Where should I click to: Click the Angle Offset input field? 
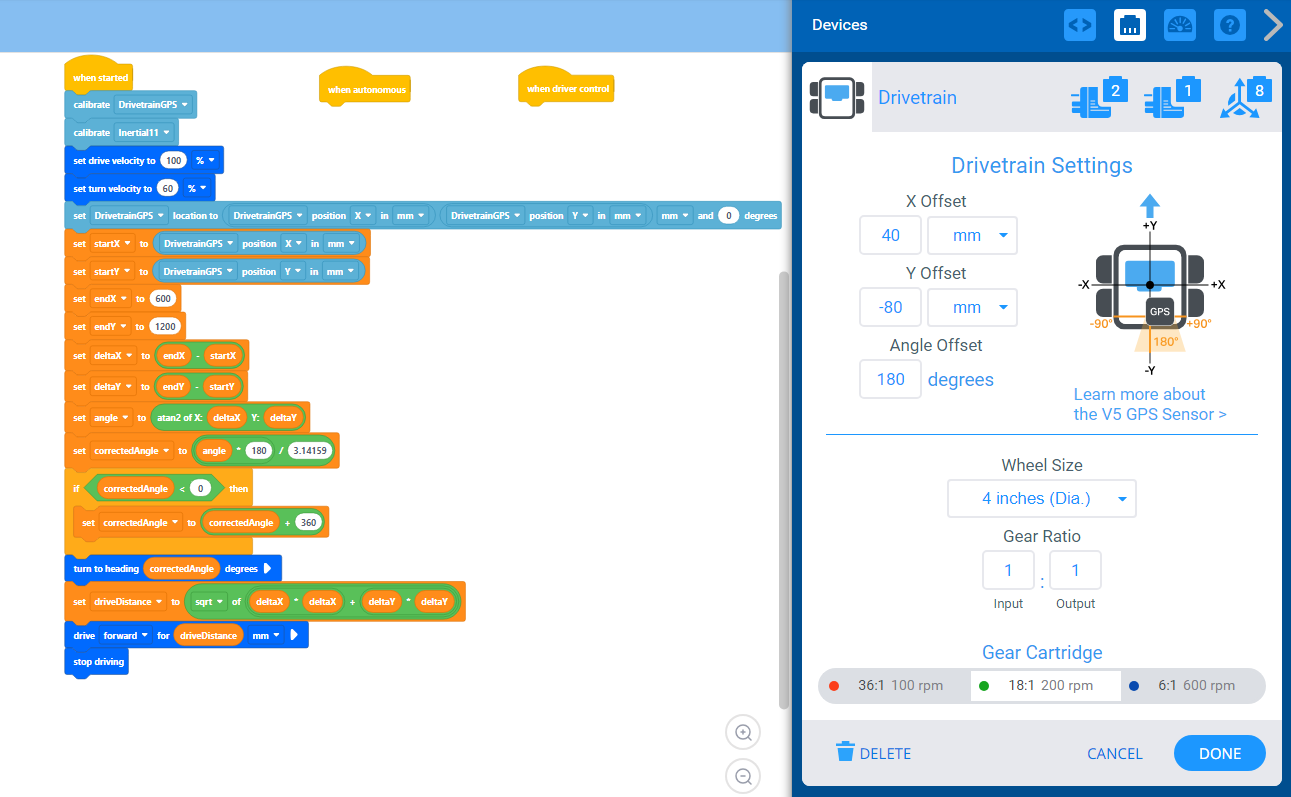(890, 380)
